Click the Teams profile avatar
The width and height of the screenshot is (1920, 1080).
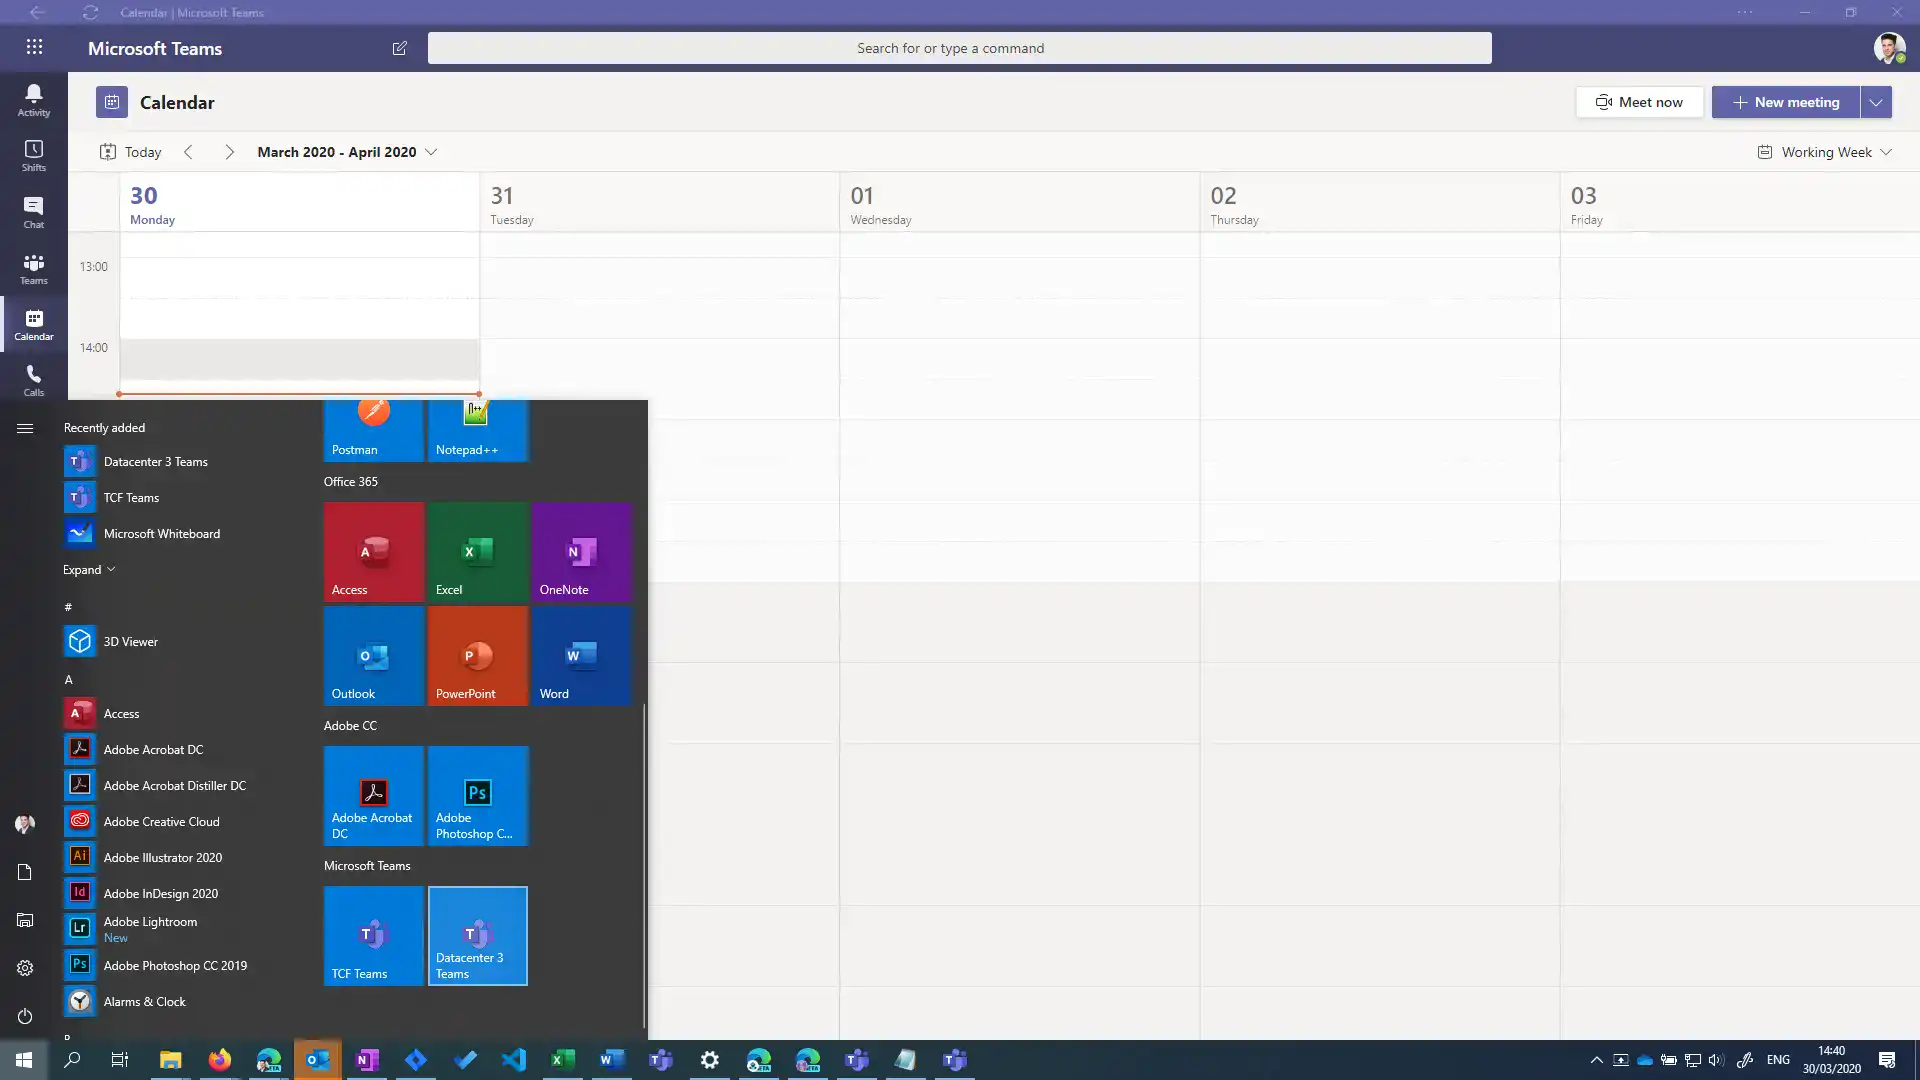tap(1889, 48)
